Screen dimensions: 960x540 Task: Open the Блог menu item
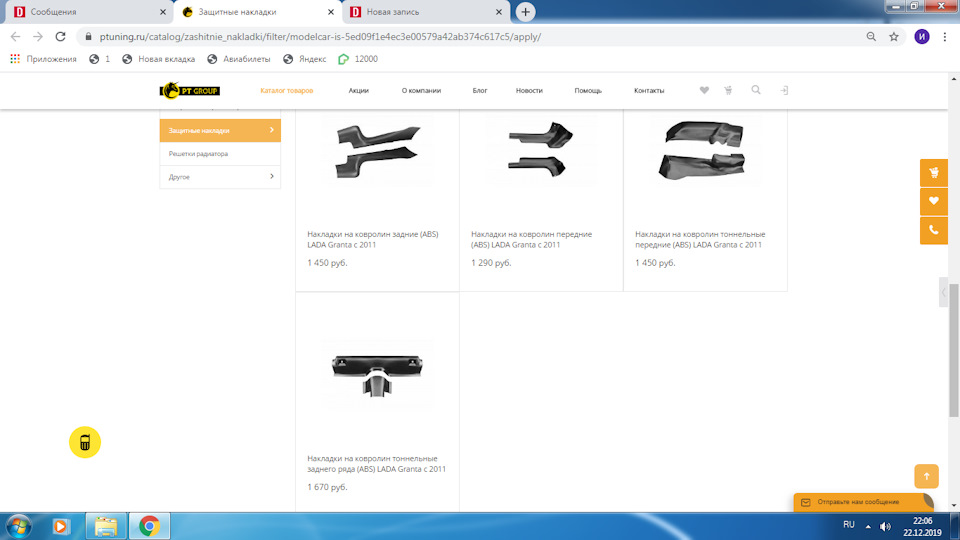pos(479,91)
